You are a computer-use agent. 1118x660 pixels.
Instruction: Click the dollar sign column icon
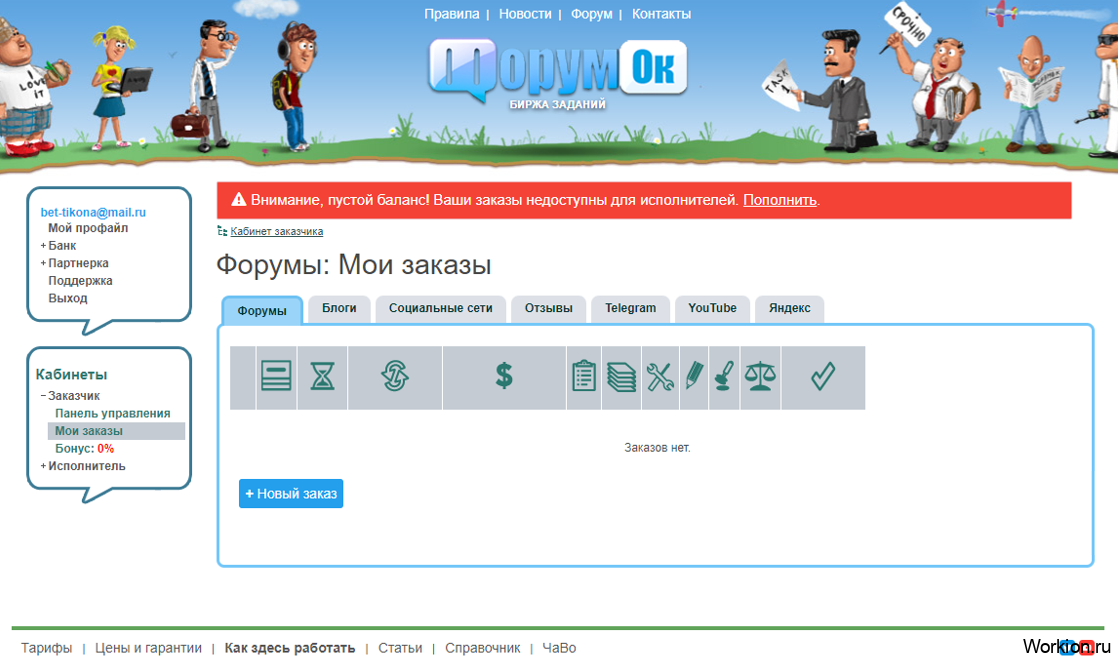click(504, 375)
